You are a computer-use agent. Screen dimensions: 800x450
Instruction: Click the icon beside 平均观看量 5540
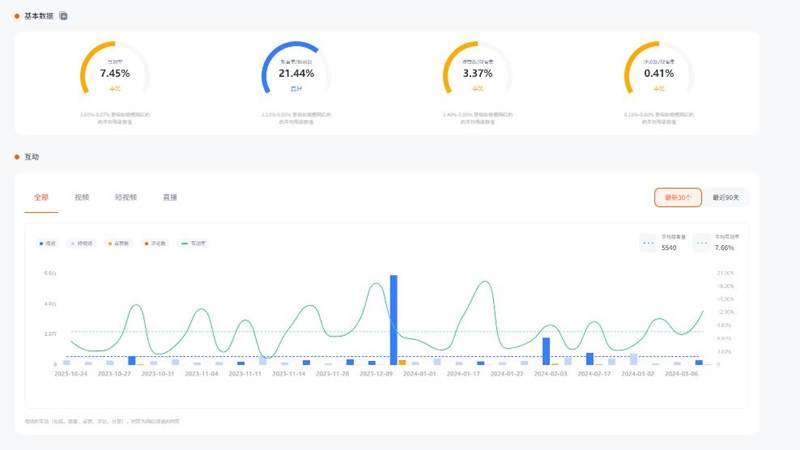tap(649, 243)
